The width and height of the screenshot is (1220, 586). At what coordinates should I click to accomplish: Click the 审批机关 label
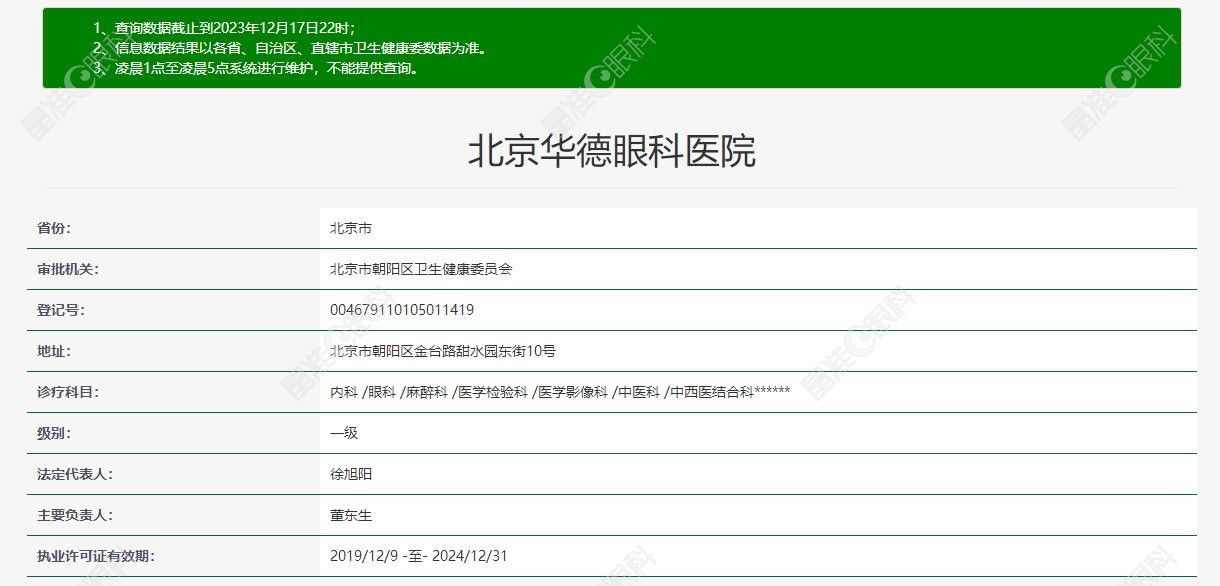click(x=68, y=269)
